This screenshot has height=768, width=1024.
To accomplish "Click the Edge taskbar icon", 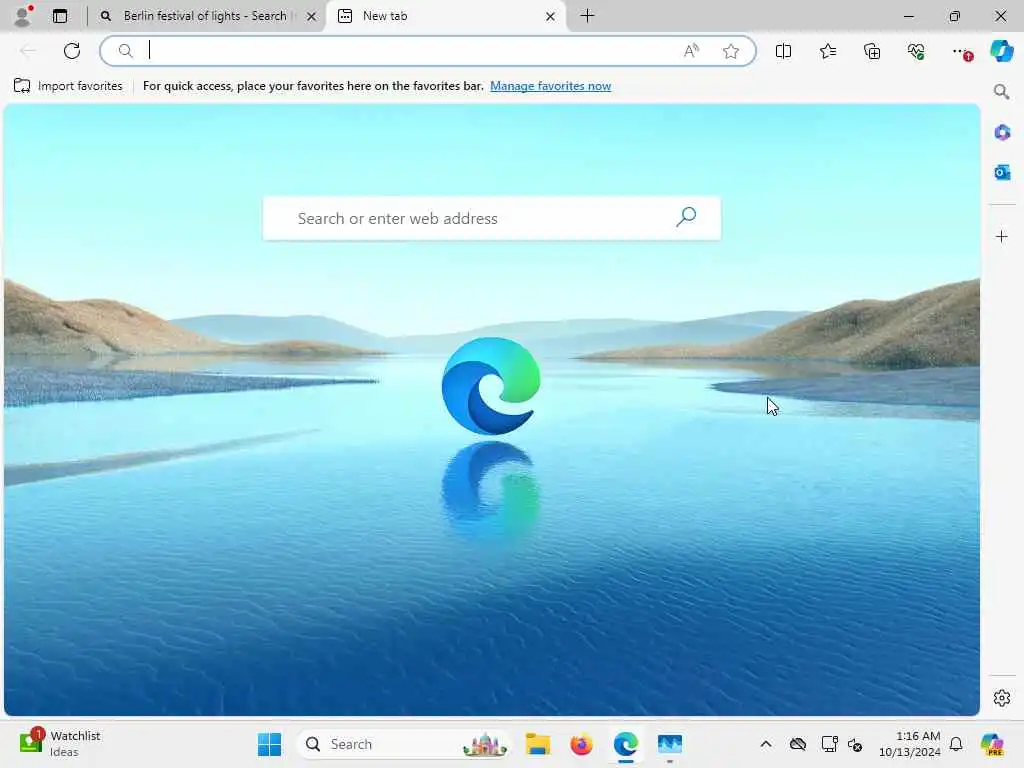I will point(626,744).
